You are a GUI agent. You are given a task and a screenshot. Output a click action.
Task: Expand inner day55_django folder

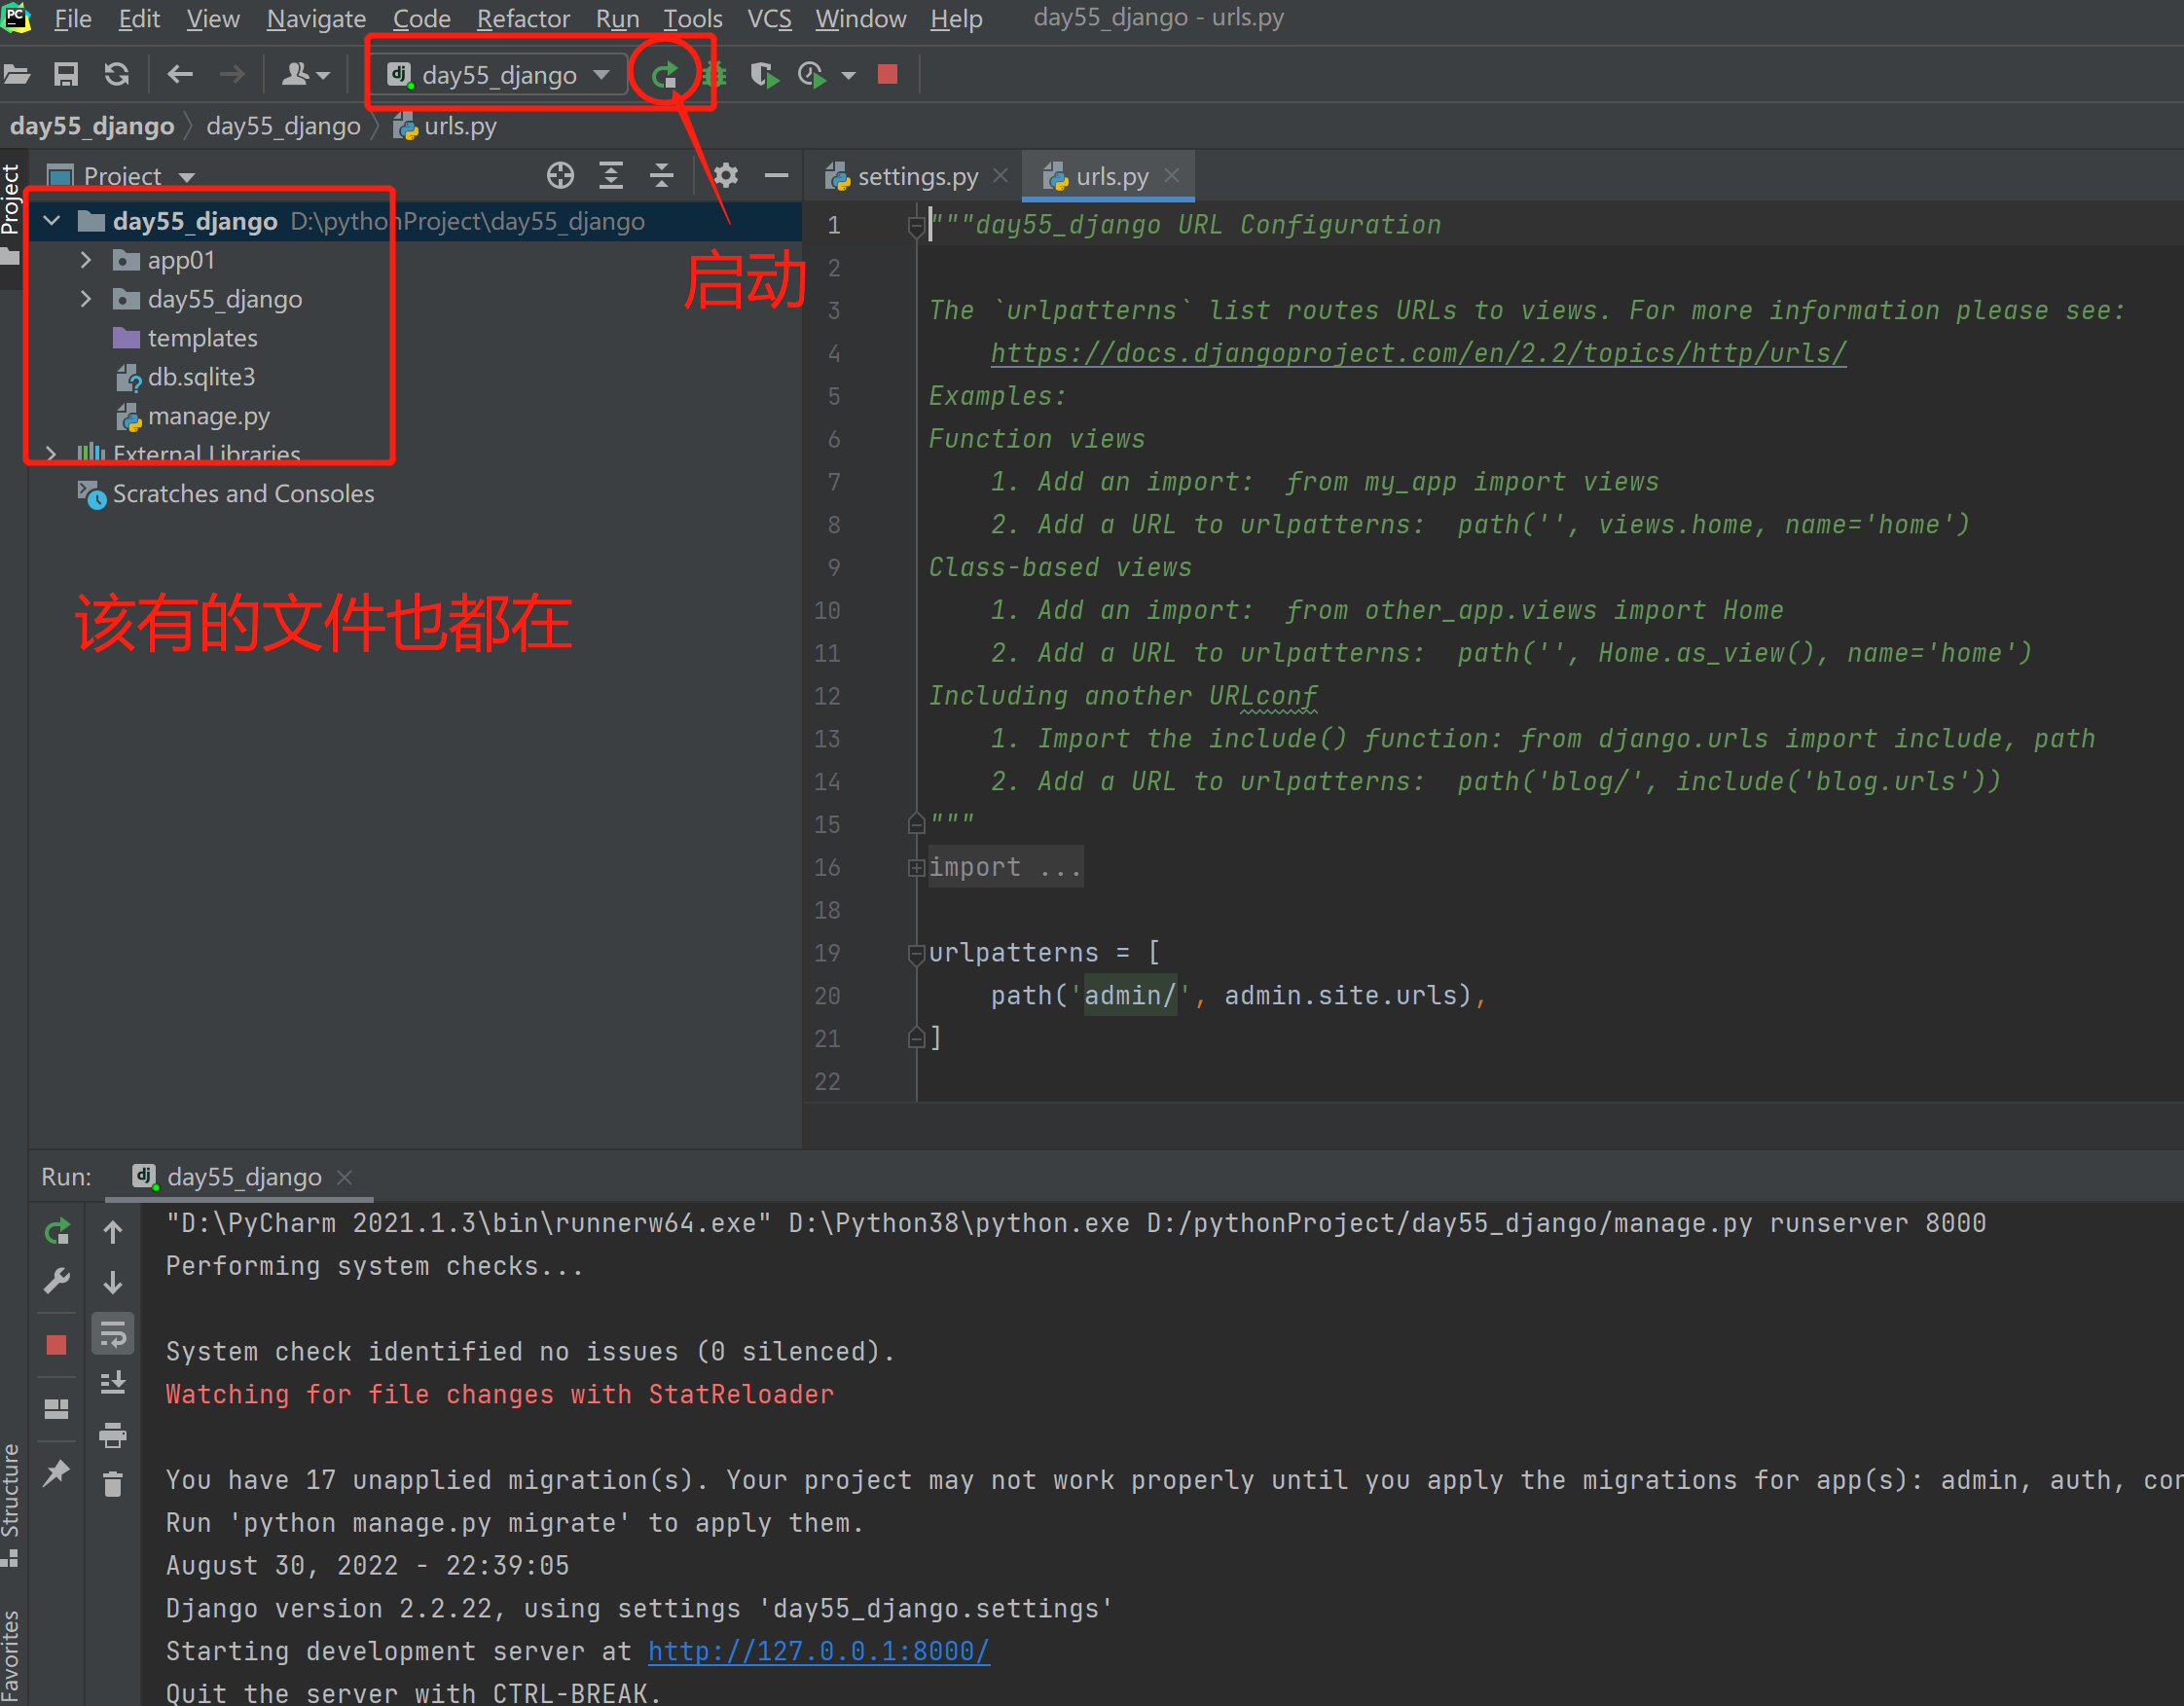(86, 299)
